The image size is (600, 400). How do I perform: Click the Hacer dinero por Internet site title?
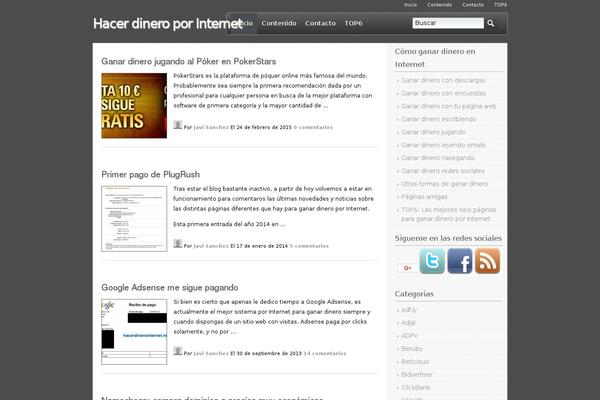(x=168, y=24)
